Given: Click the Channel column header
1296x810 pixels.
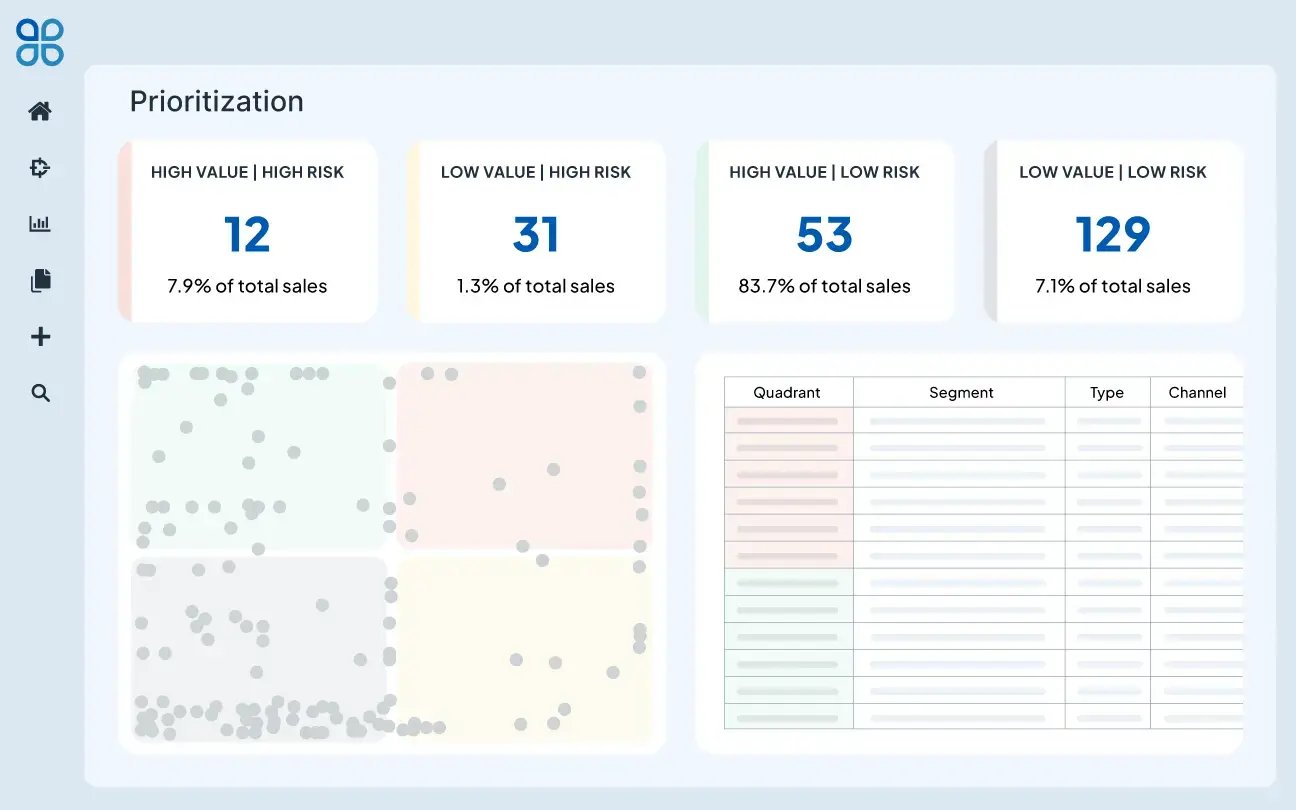Looking at the screenshot, I should tap(1197, 392).
